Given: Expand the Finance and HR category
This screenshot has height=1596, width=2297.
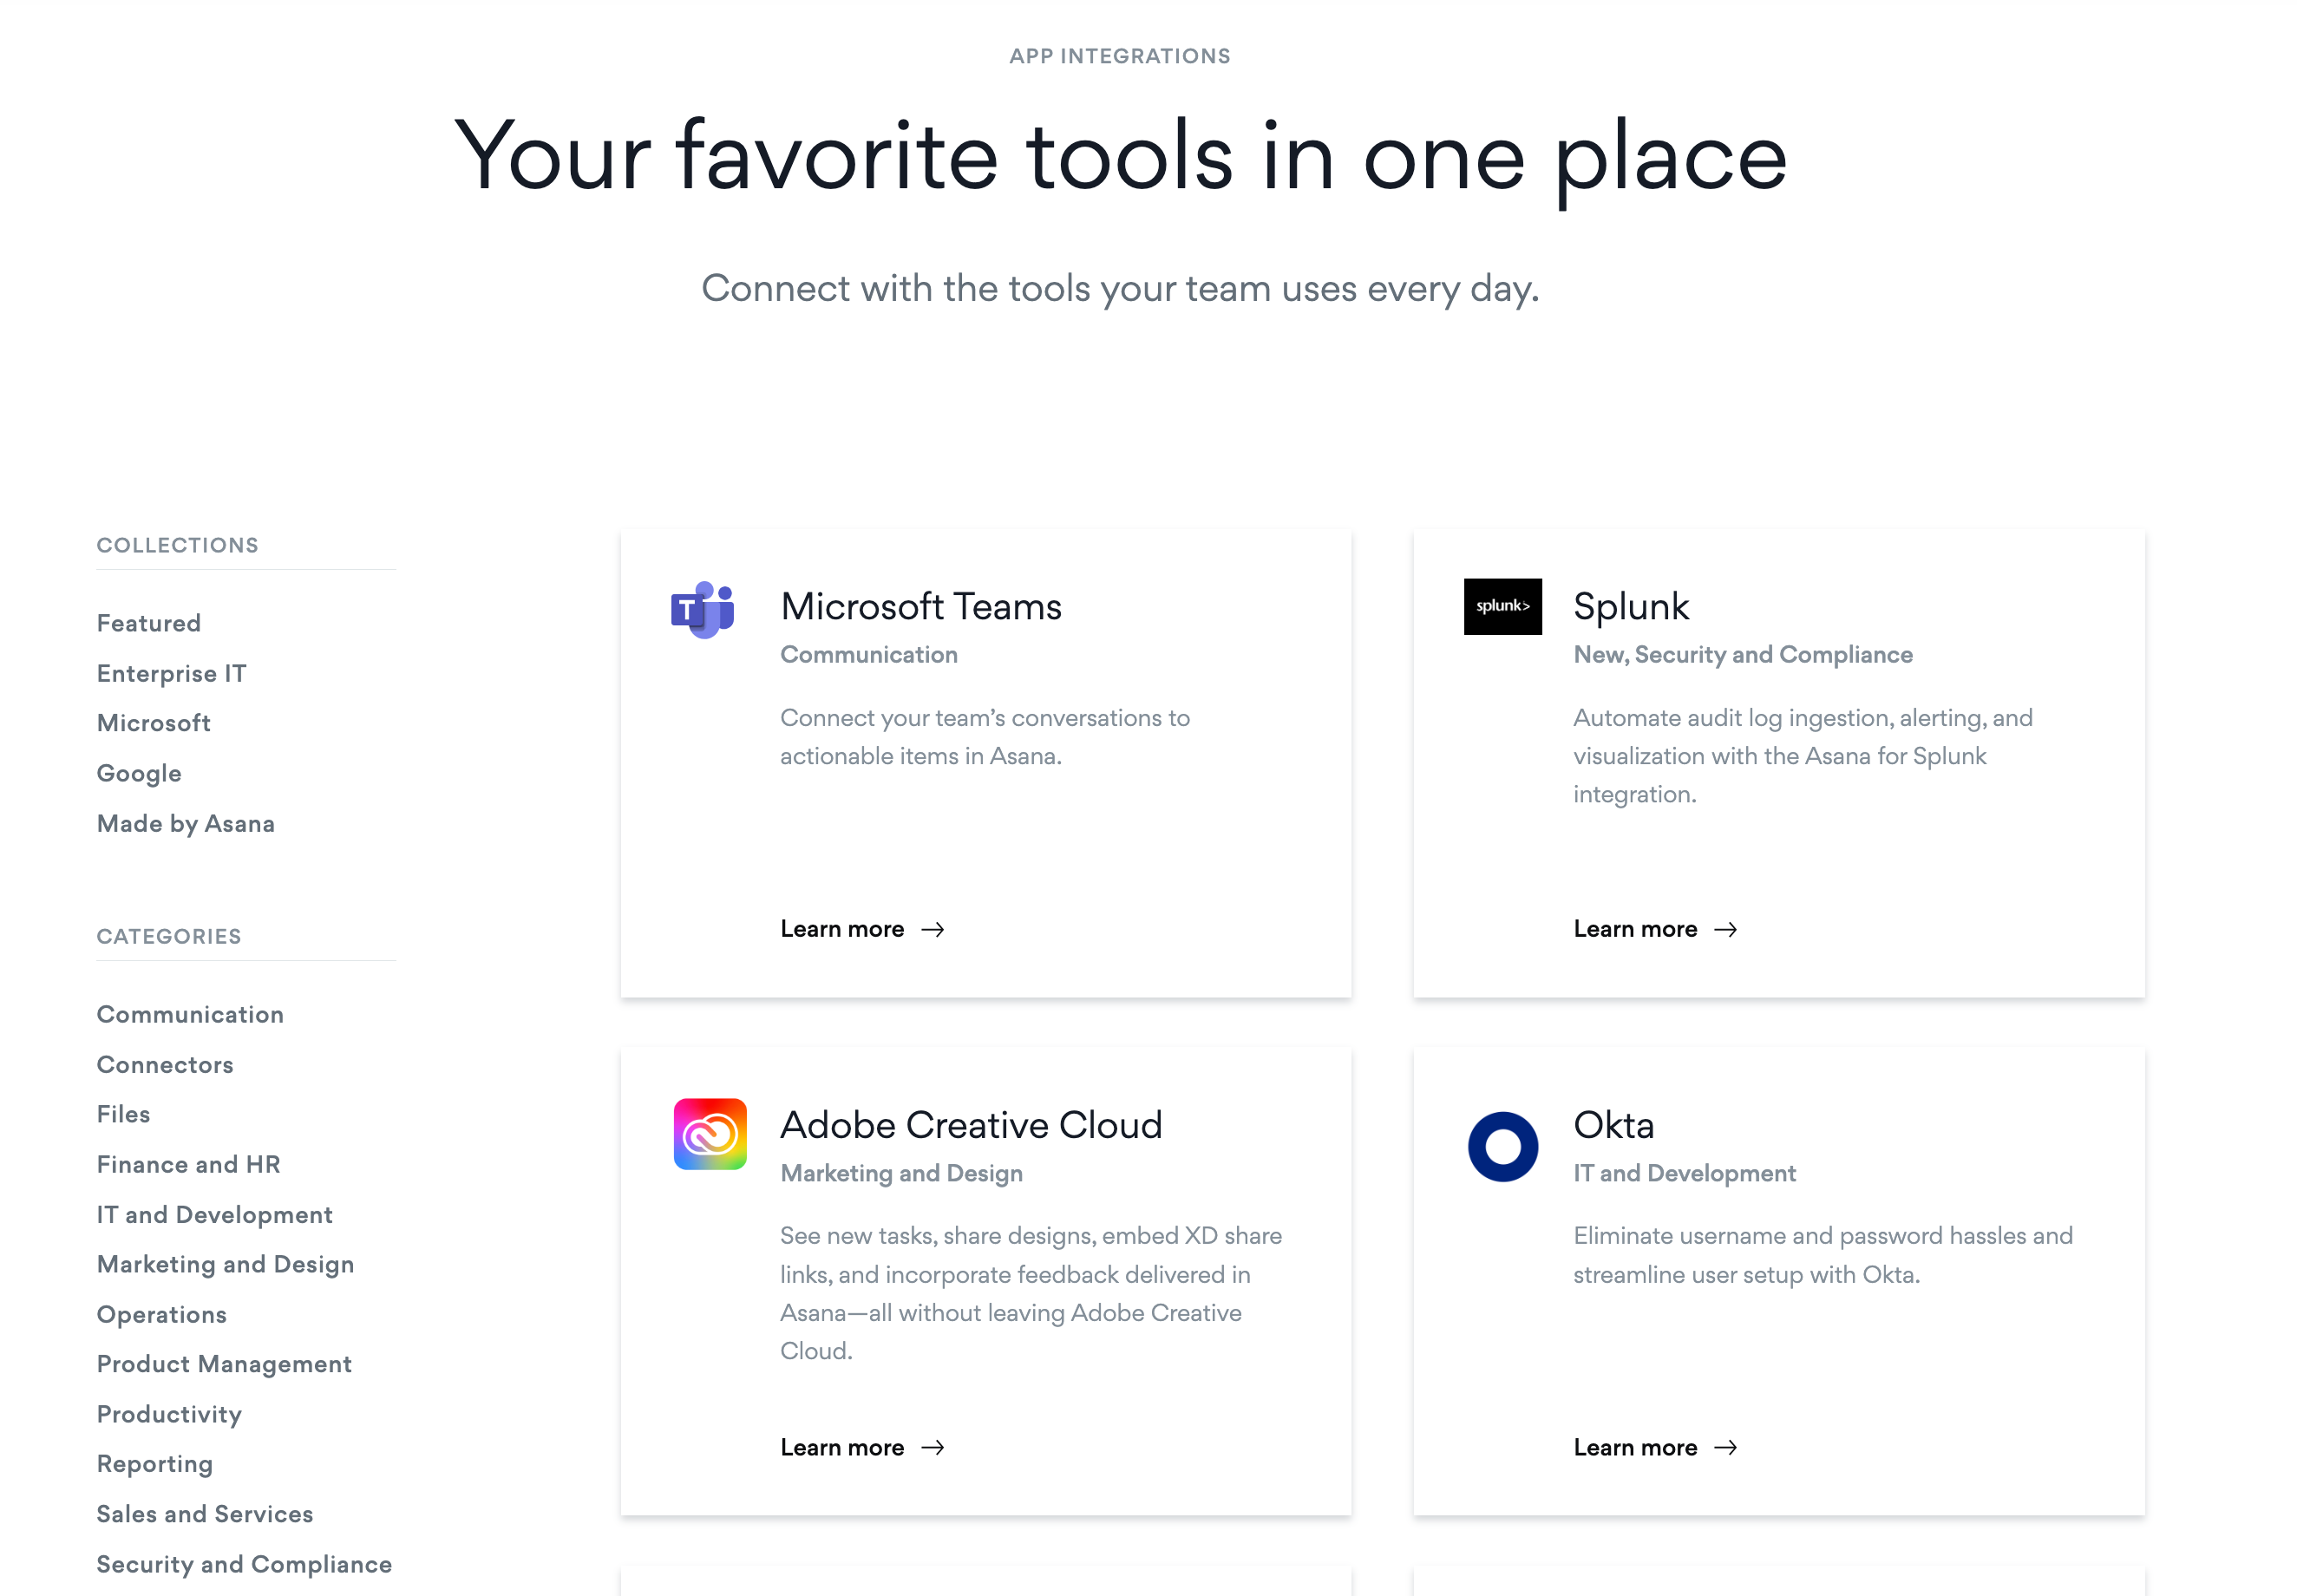Looking at the screenshot, I should (x=188, y=1163).
